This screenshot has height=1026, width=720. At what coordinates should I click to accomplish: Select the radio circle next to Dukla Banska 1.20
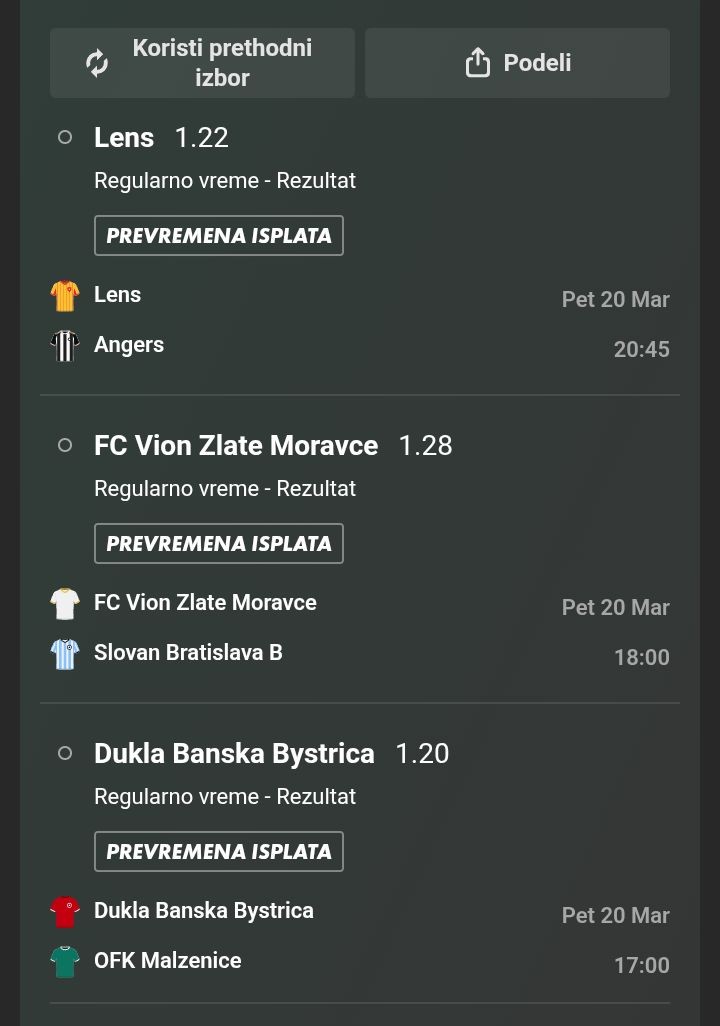65,754
